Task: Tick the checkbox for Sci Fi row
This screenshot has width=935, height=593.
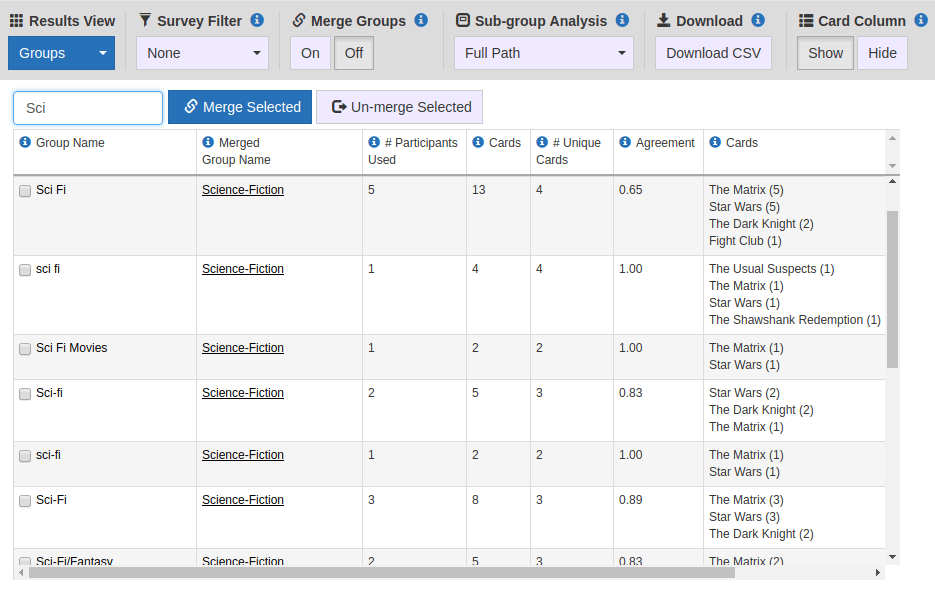Action: point(25,191)
